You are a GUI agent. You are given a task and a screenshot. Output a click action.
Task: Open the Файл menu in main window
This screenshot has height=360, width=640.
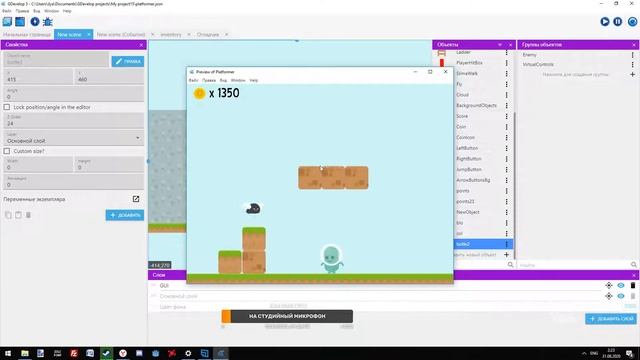pyautogui.click(x=7, y=11)
